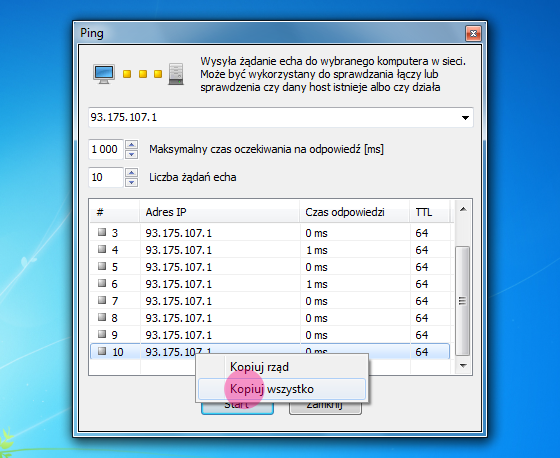Click the timeout value field showing 1 000
This screenshot has width=560, height=458.
tap(106, 149)
